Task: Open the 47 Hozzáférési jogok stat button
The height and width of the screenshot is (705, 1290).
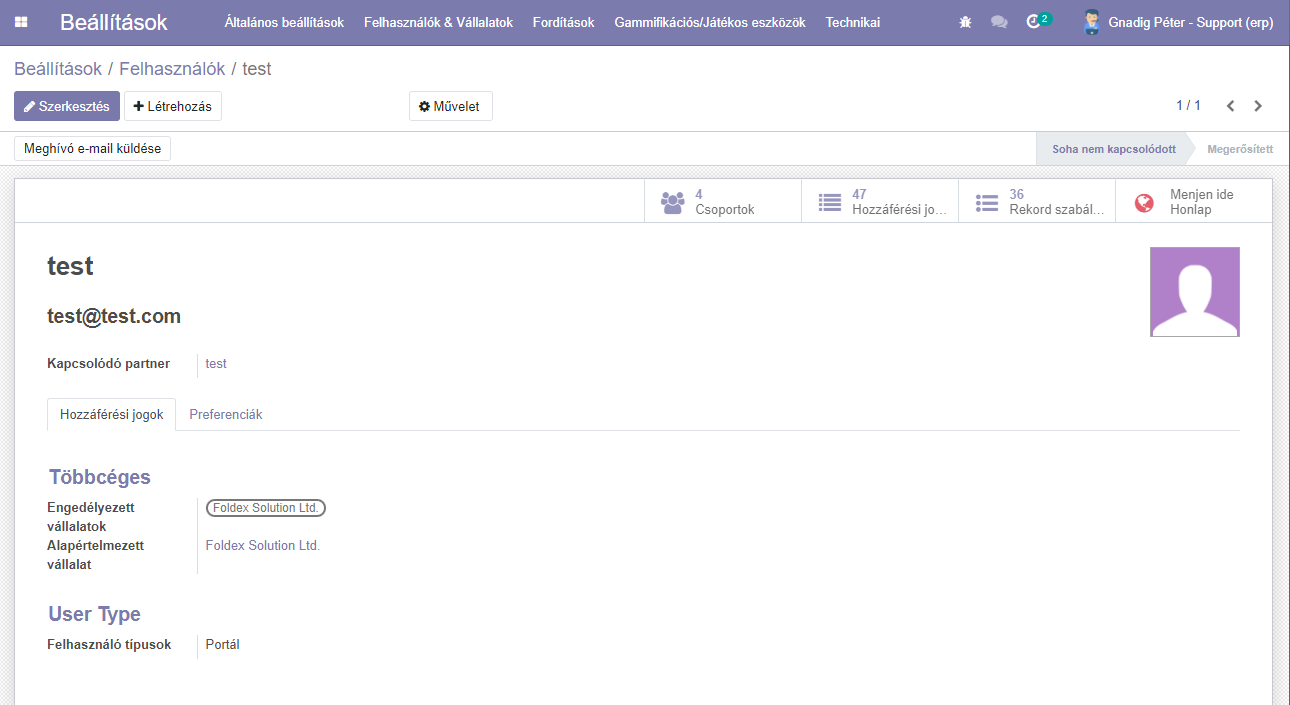Action: tap(880, 202)
